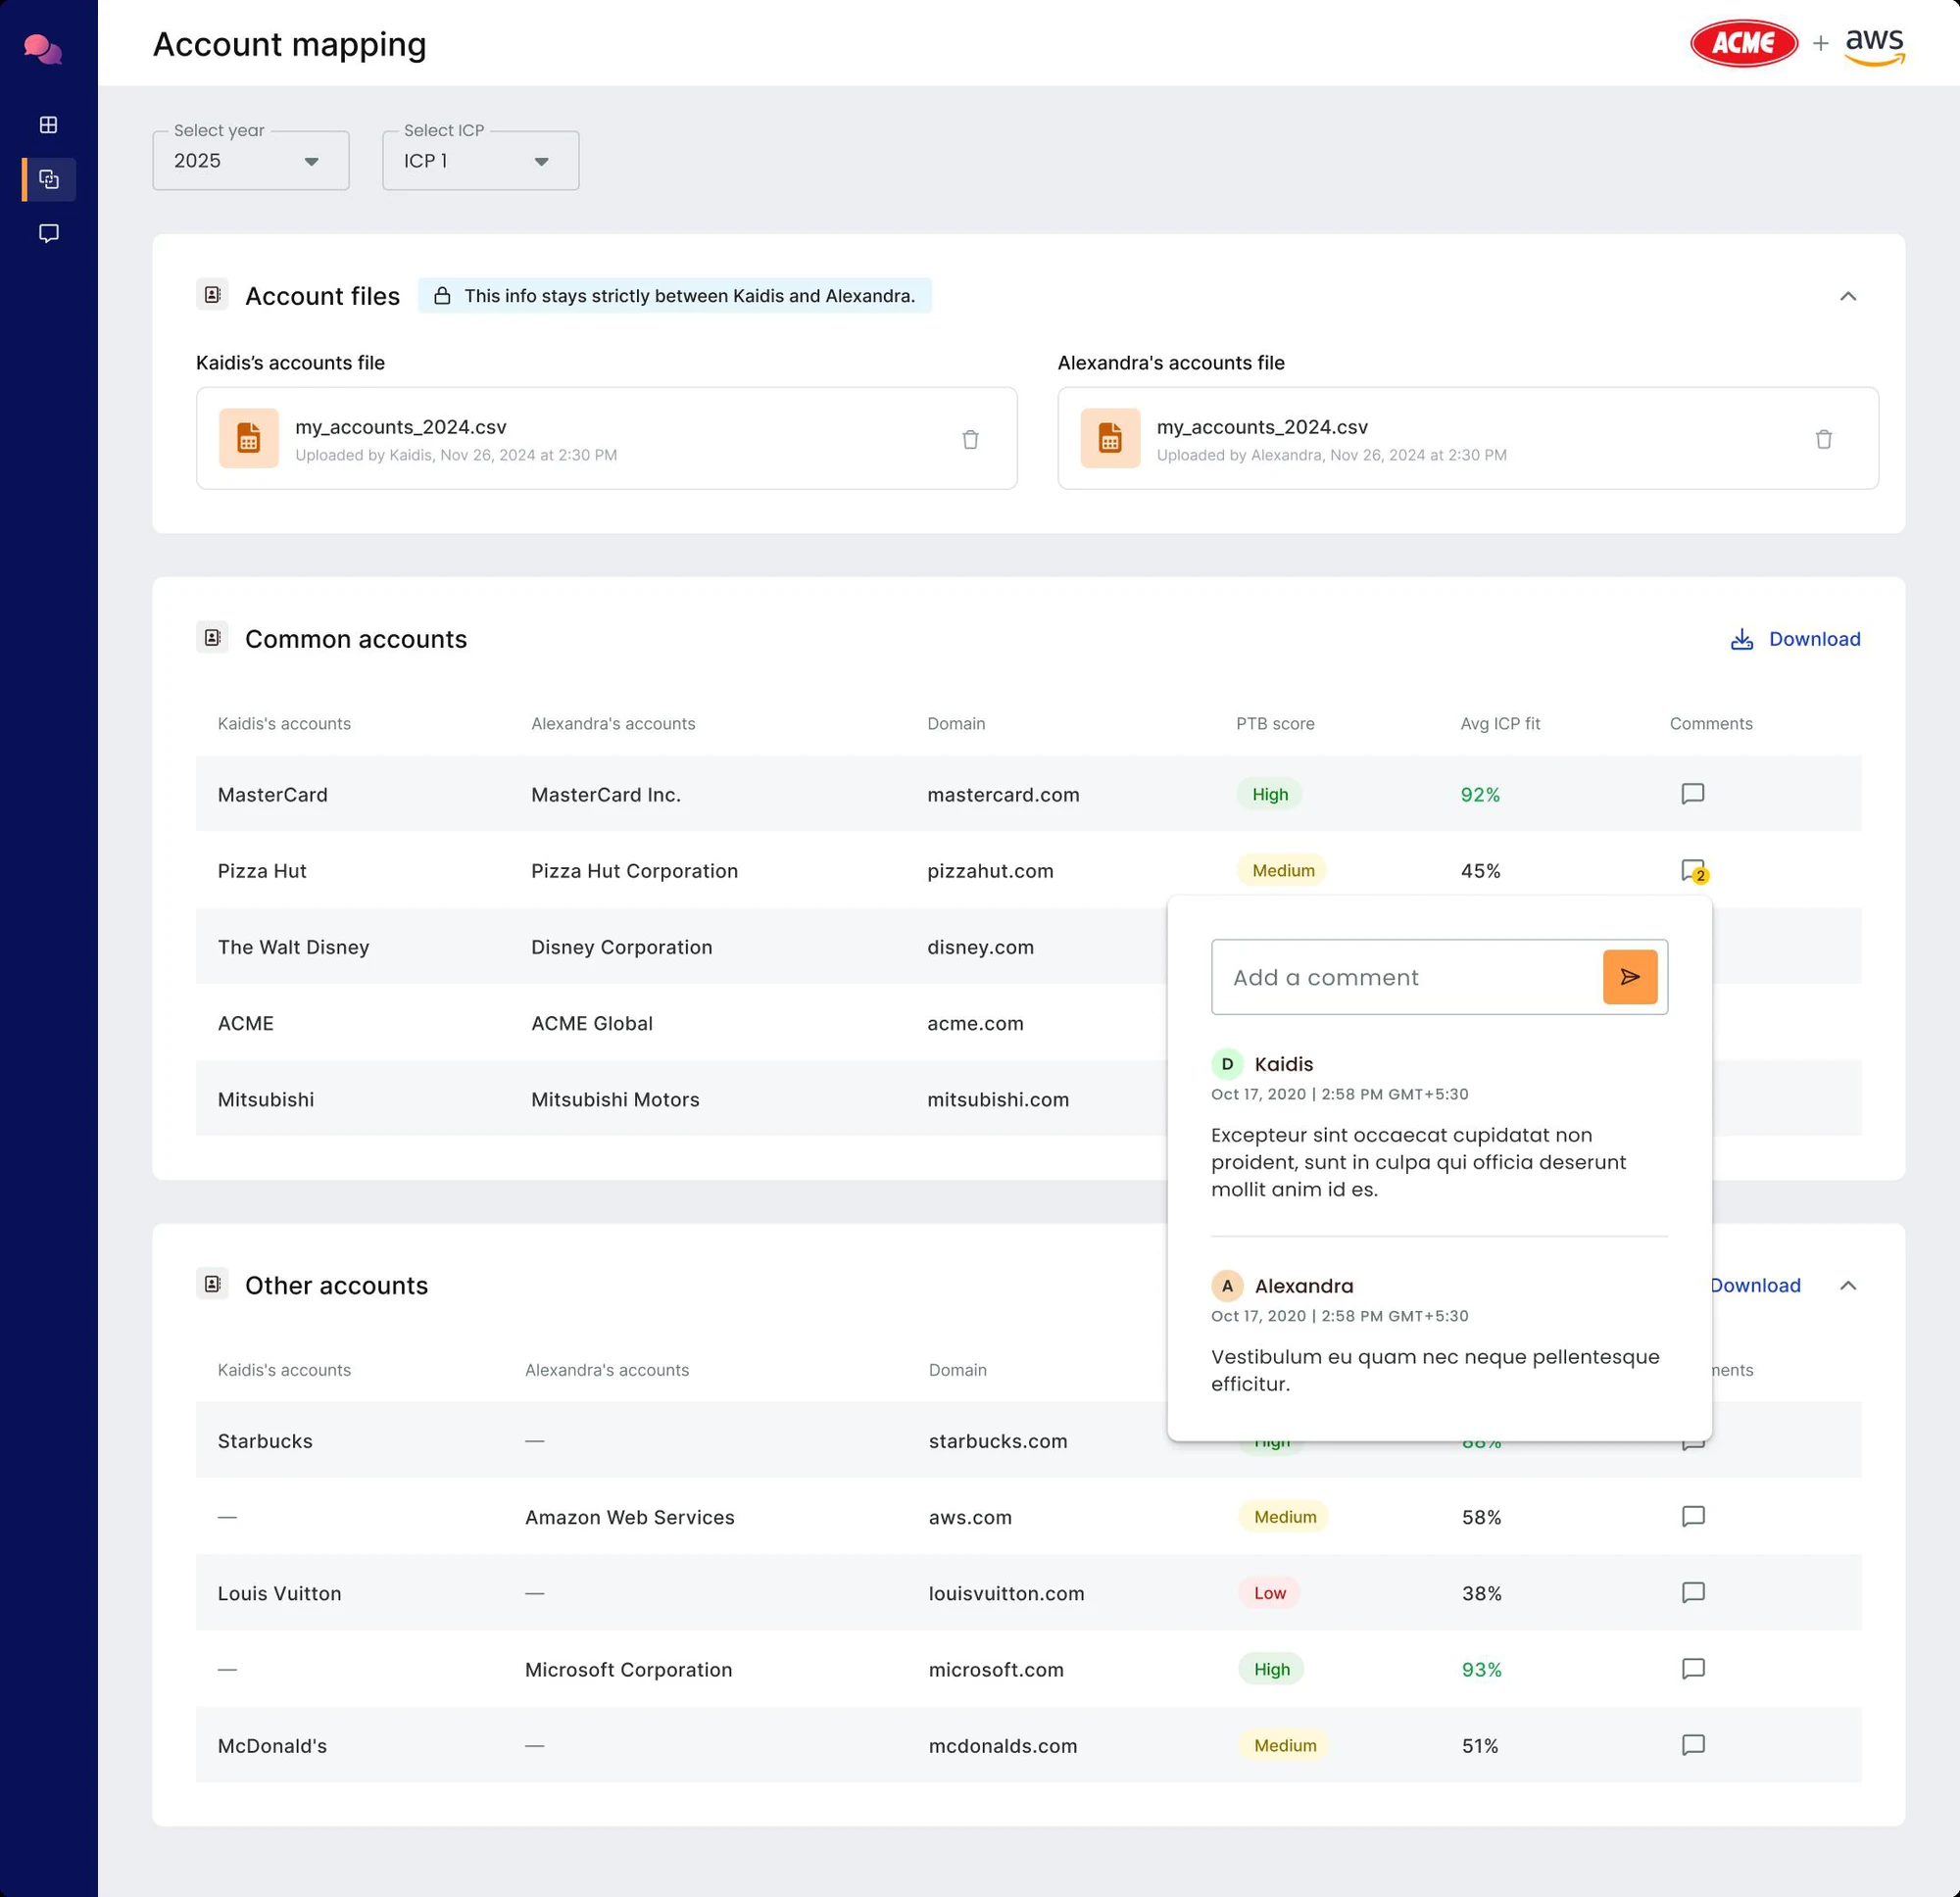The height and width of the screenshot is (1897, 1960).
Task: Click the High PTB badge for MasterCard
Action: (x=1270, y=794)
